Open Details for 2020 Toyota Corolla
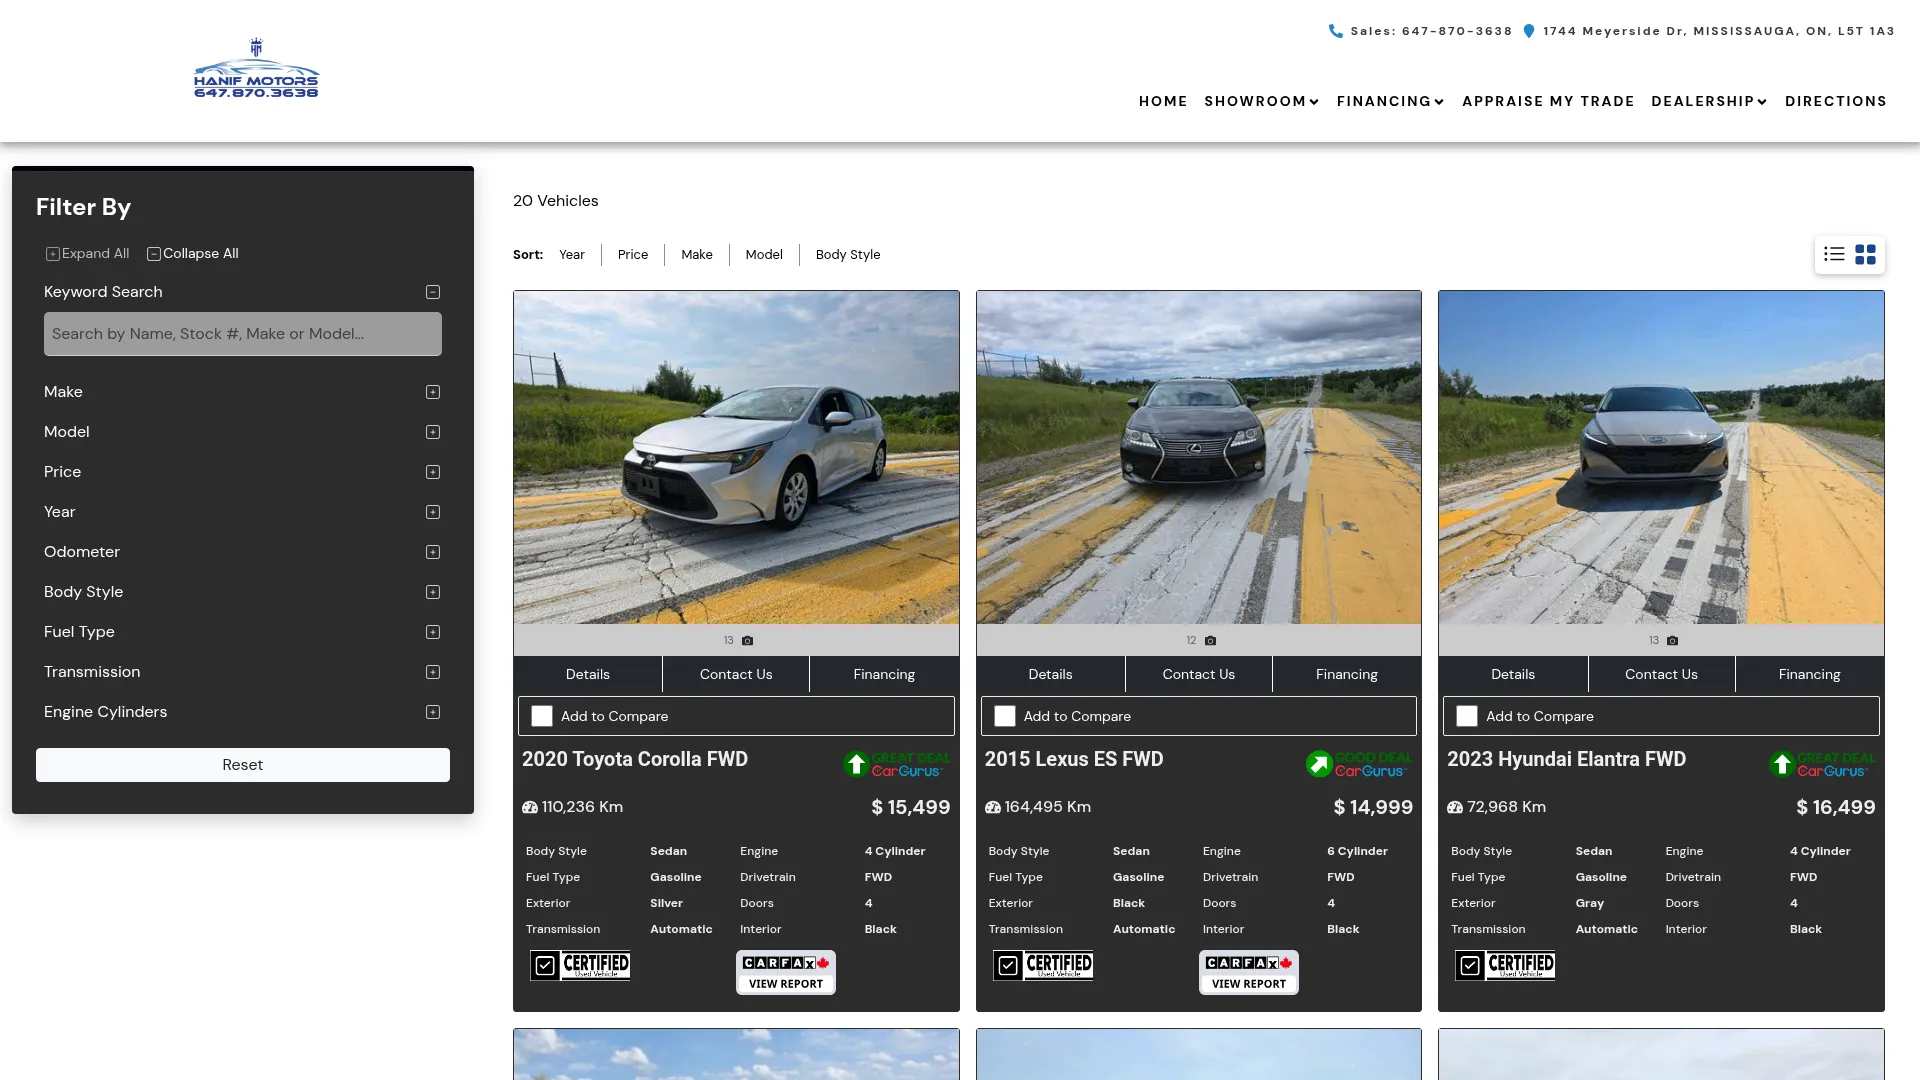Screen dimensions: 1920x1080 pos(588,674)
